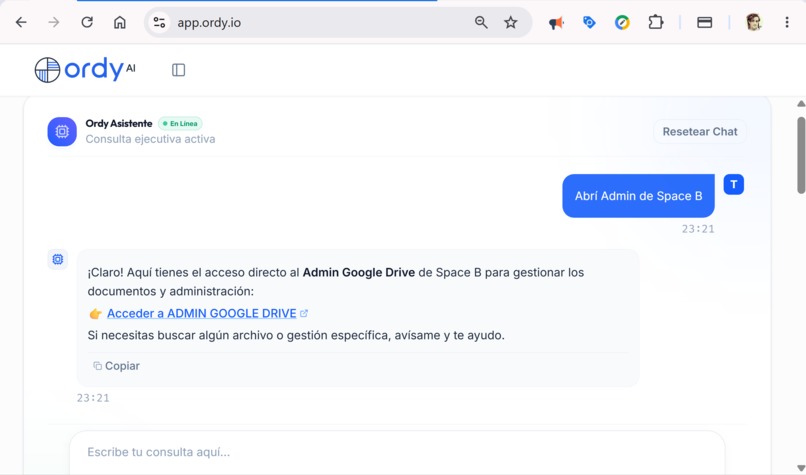Image resolution: width=806 pixels, height=475 pixels.
Task: Open the zoom magnifier icon in address bar
Action: tap(481, 22)
